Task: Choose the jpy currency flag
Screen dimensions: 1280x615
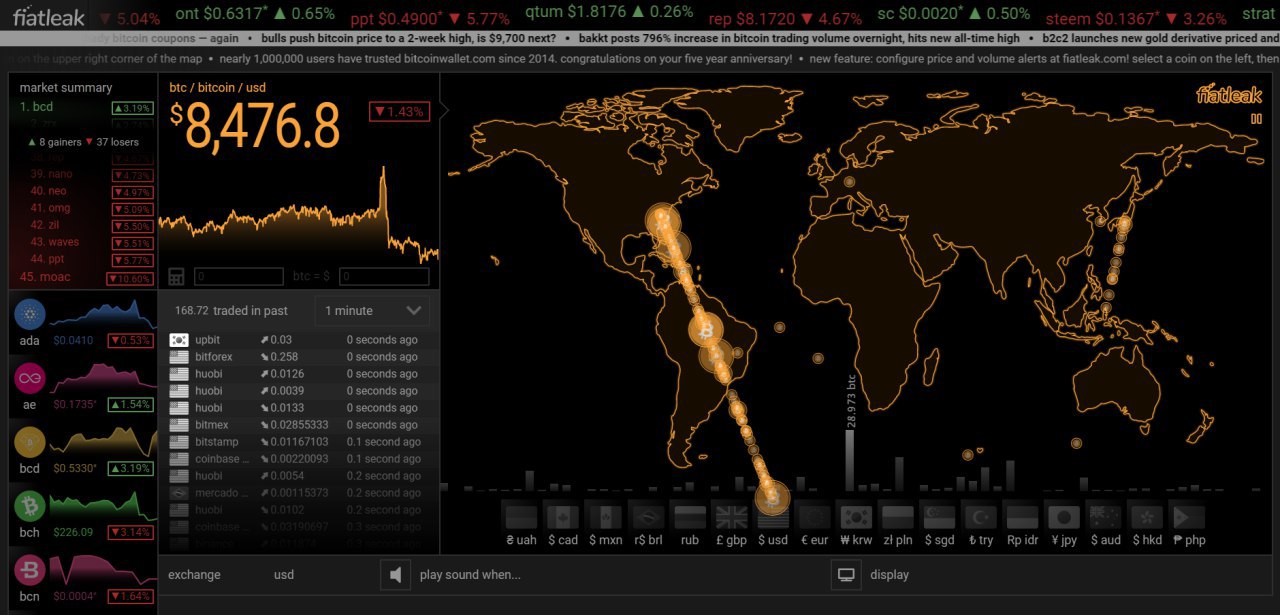Action: 1063,517
